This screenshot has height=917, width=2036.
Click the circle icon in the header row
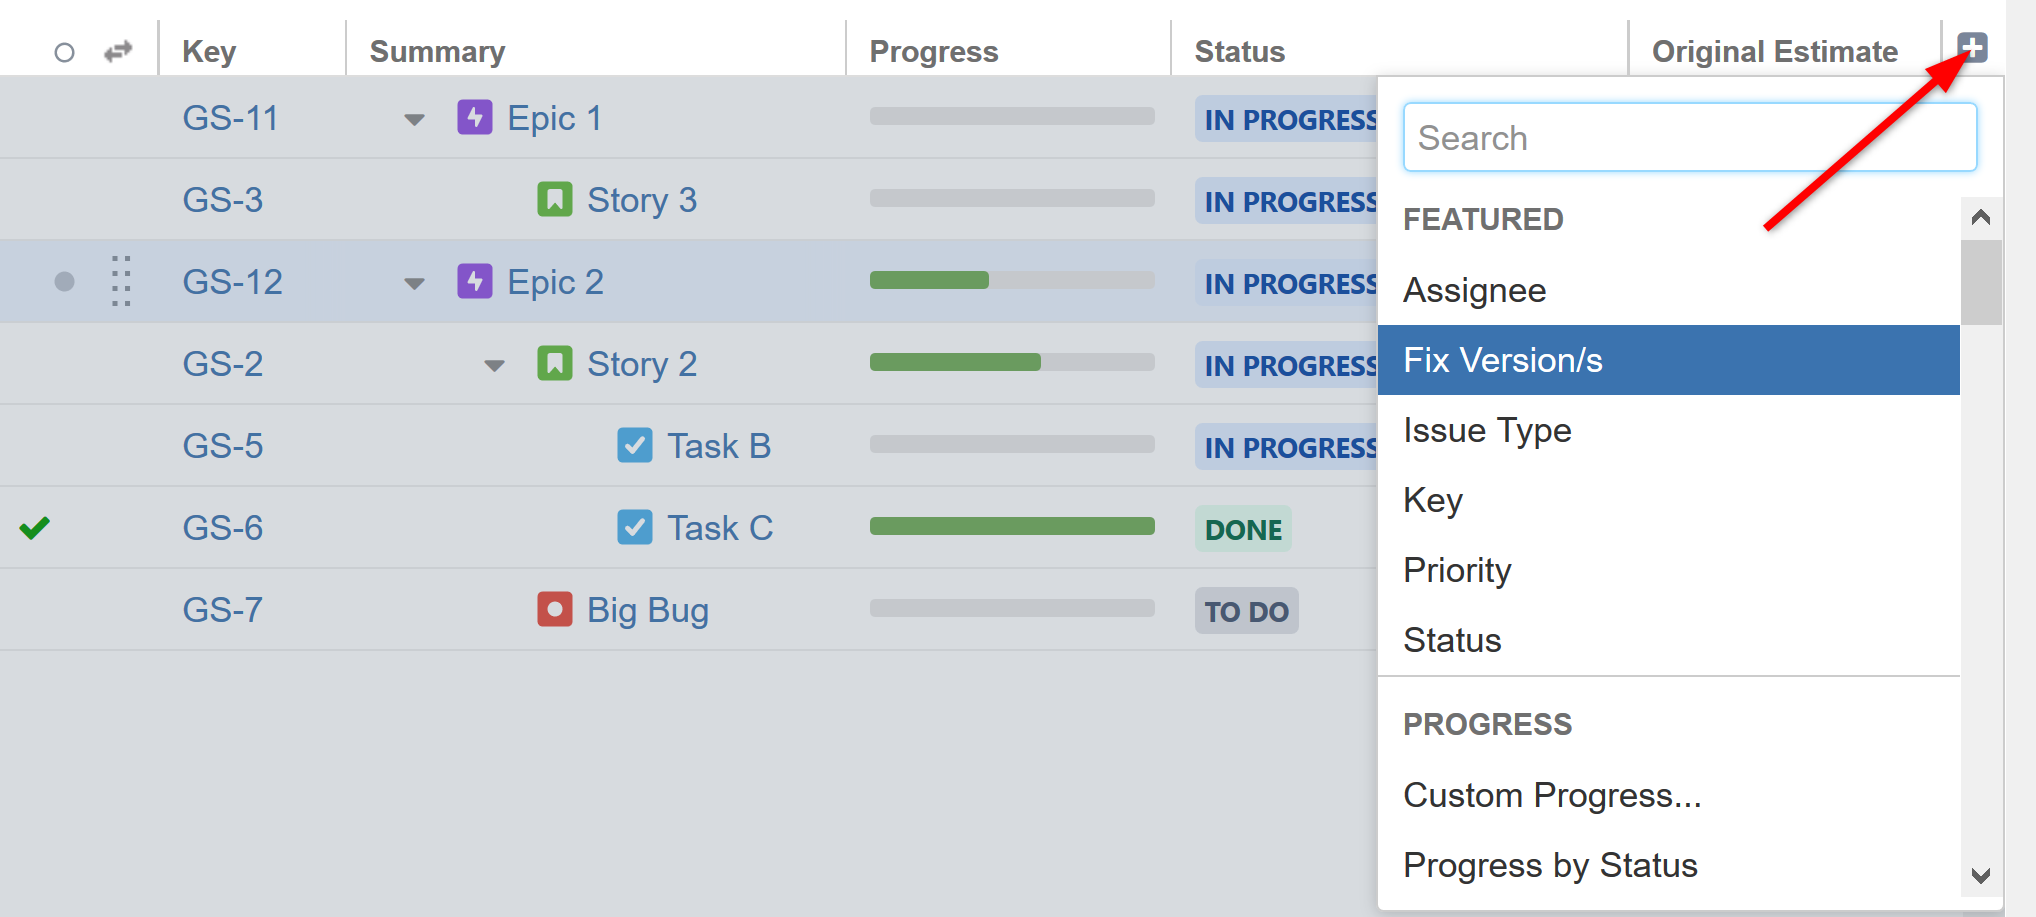pyautogui.click(x=64, y=51)
